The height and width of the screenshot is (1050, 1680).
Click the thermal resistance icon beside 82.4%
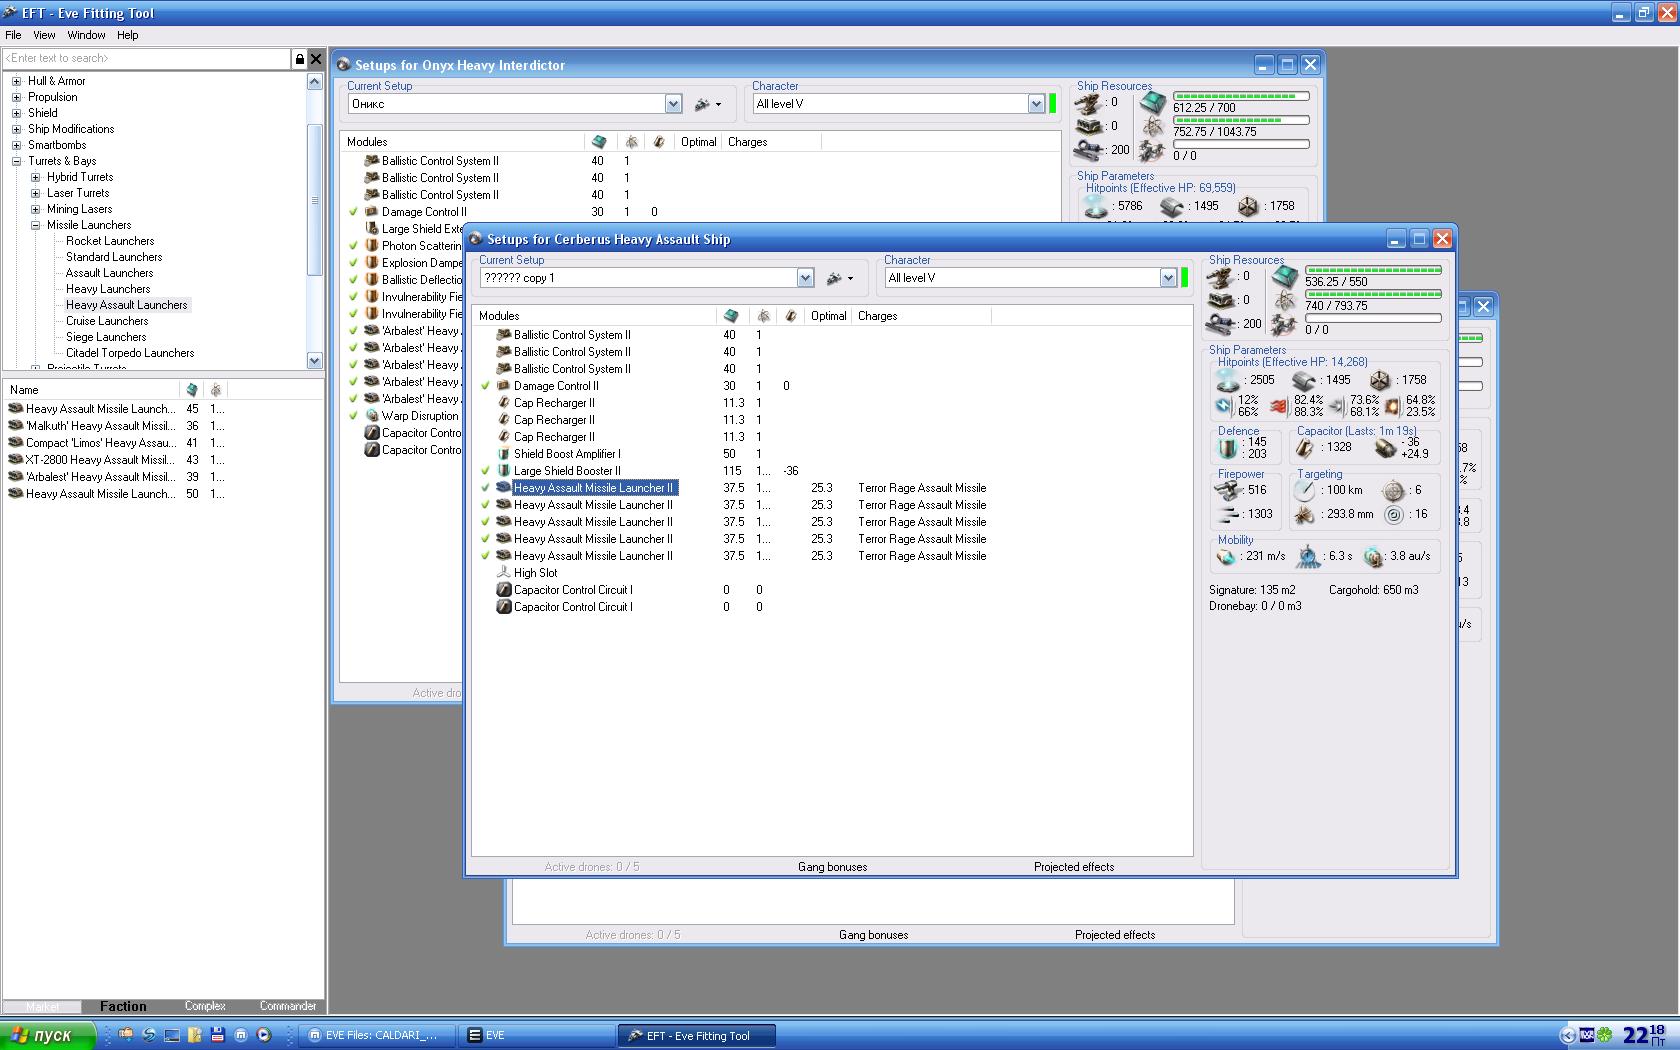pos(1278,406)
